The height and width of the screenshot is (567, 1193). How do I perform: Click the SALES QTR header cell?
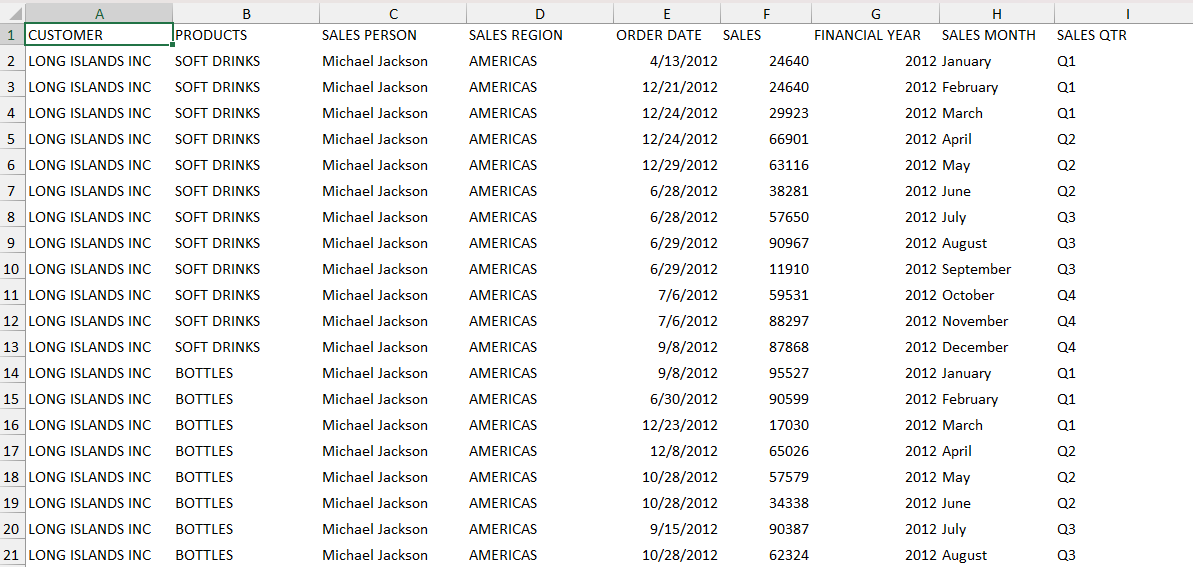1123,35
